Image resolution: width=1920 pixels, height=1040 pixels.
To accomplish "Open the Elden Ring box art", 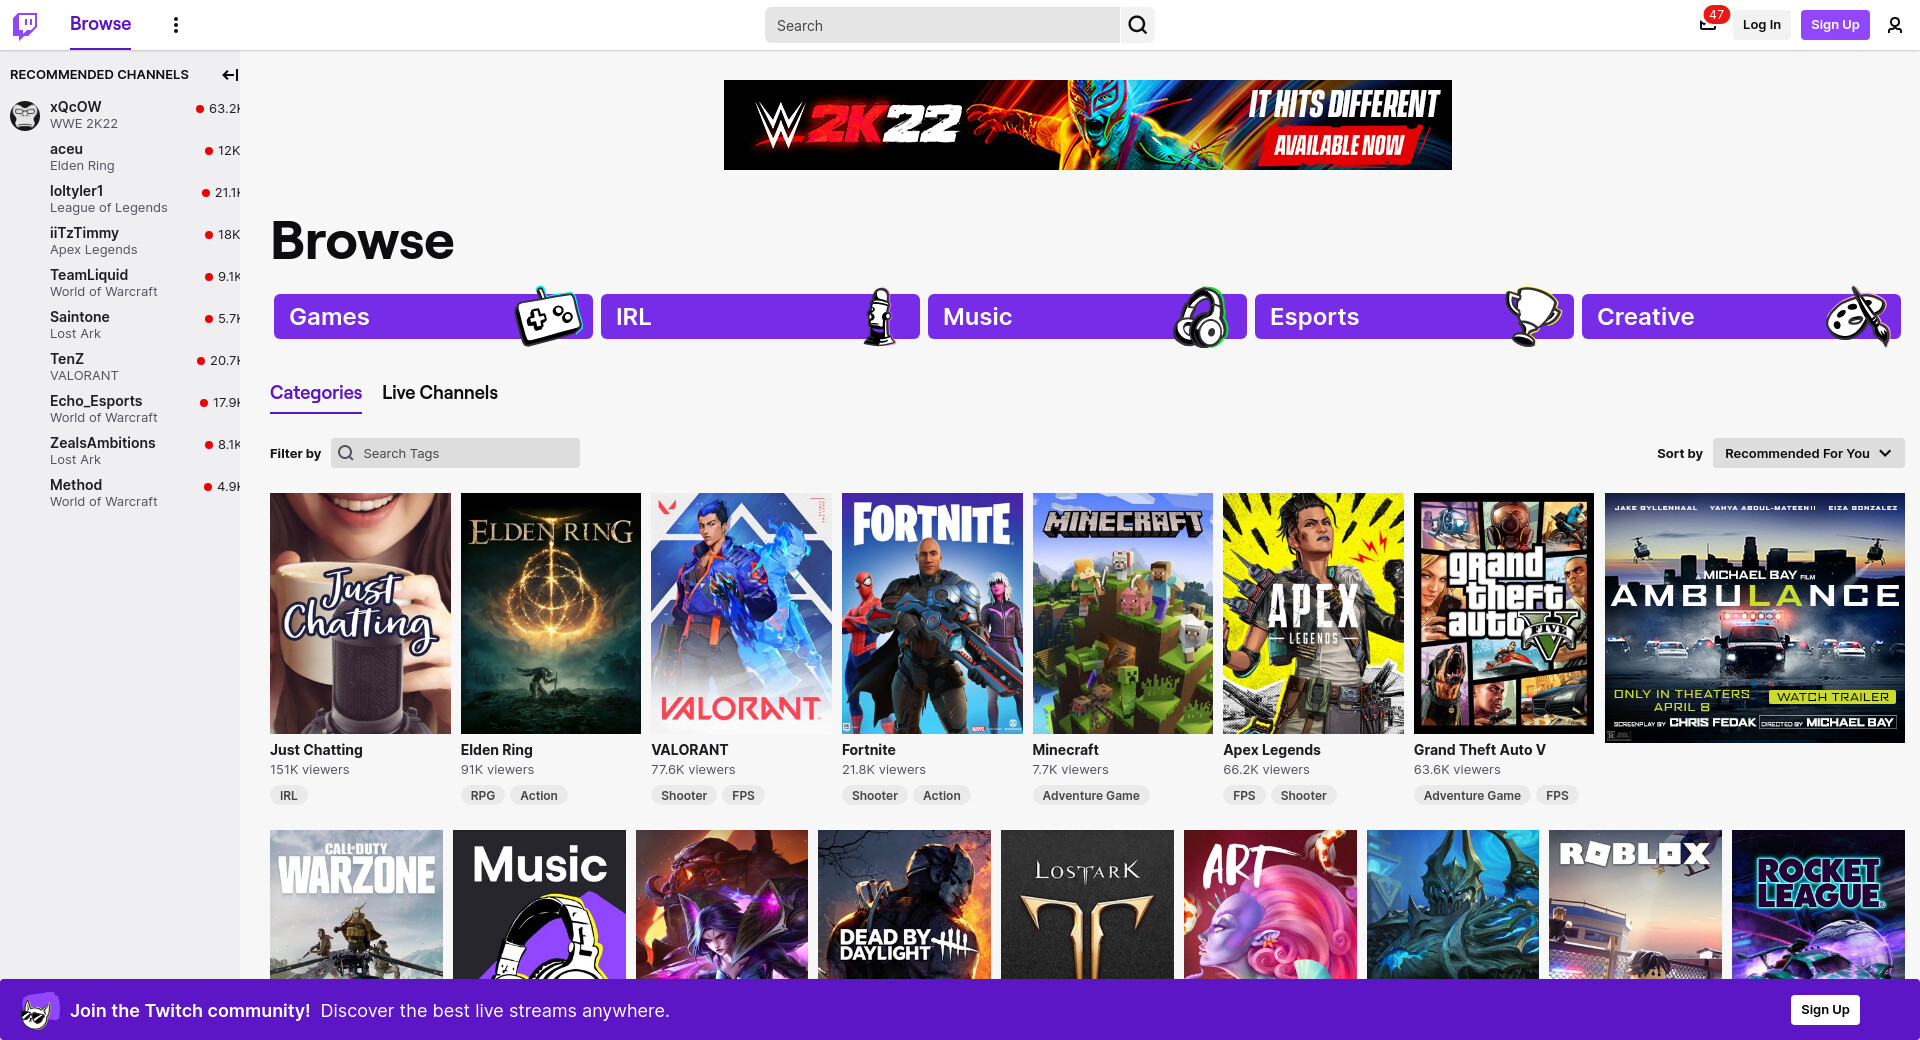I will pos(551,613).
